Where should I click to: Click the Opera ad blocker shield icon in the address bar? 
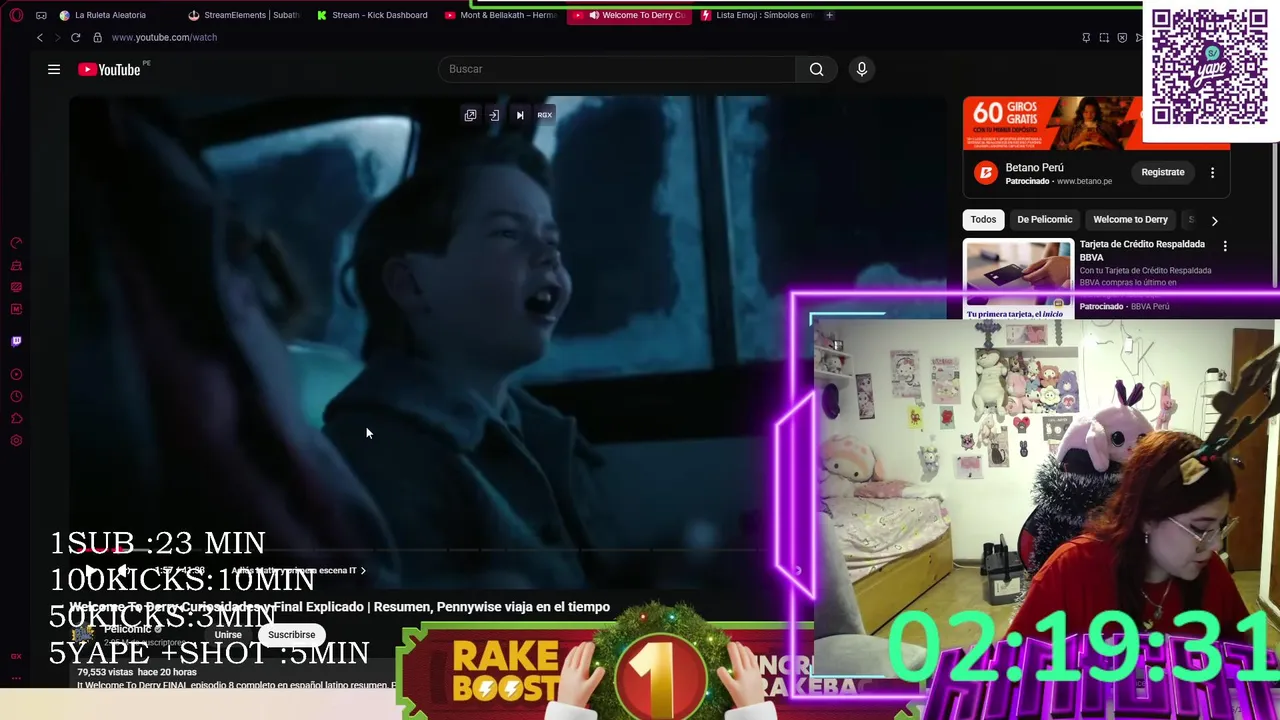click(x=1122, y=37)
